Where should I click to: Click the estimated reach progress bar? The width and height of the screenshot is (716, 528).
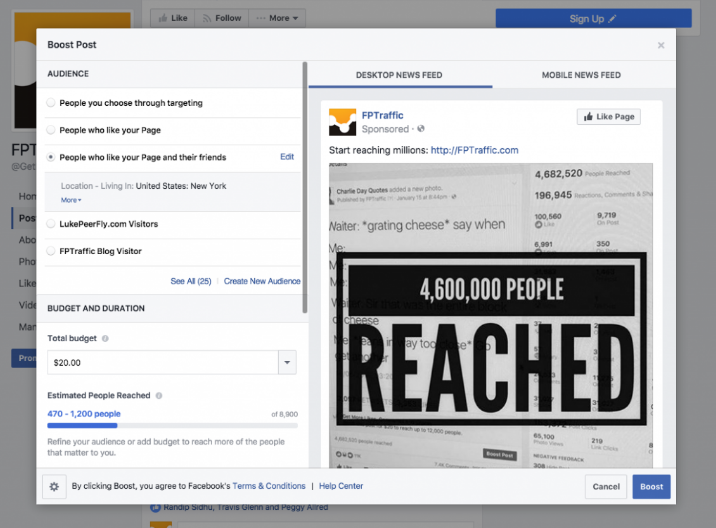point(173,426)
